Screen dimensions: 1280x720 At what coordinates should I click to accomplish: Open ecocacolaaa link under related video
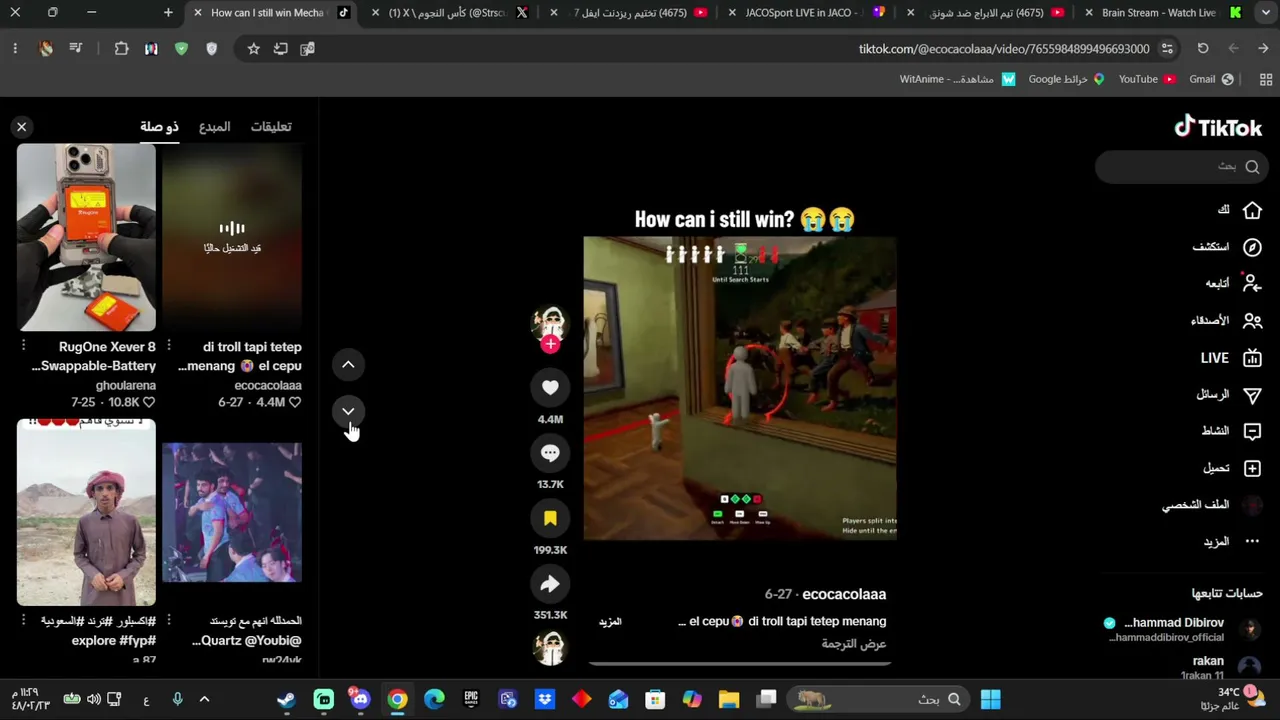[x=268, y=385]
